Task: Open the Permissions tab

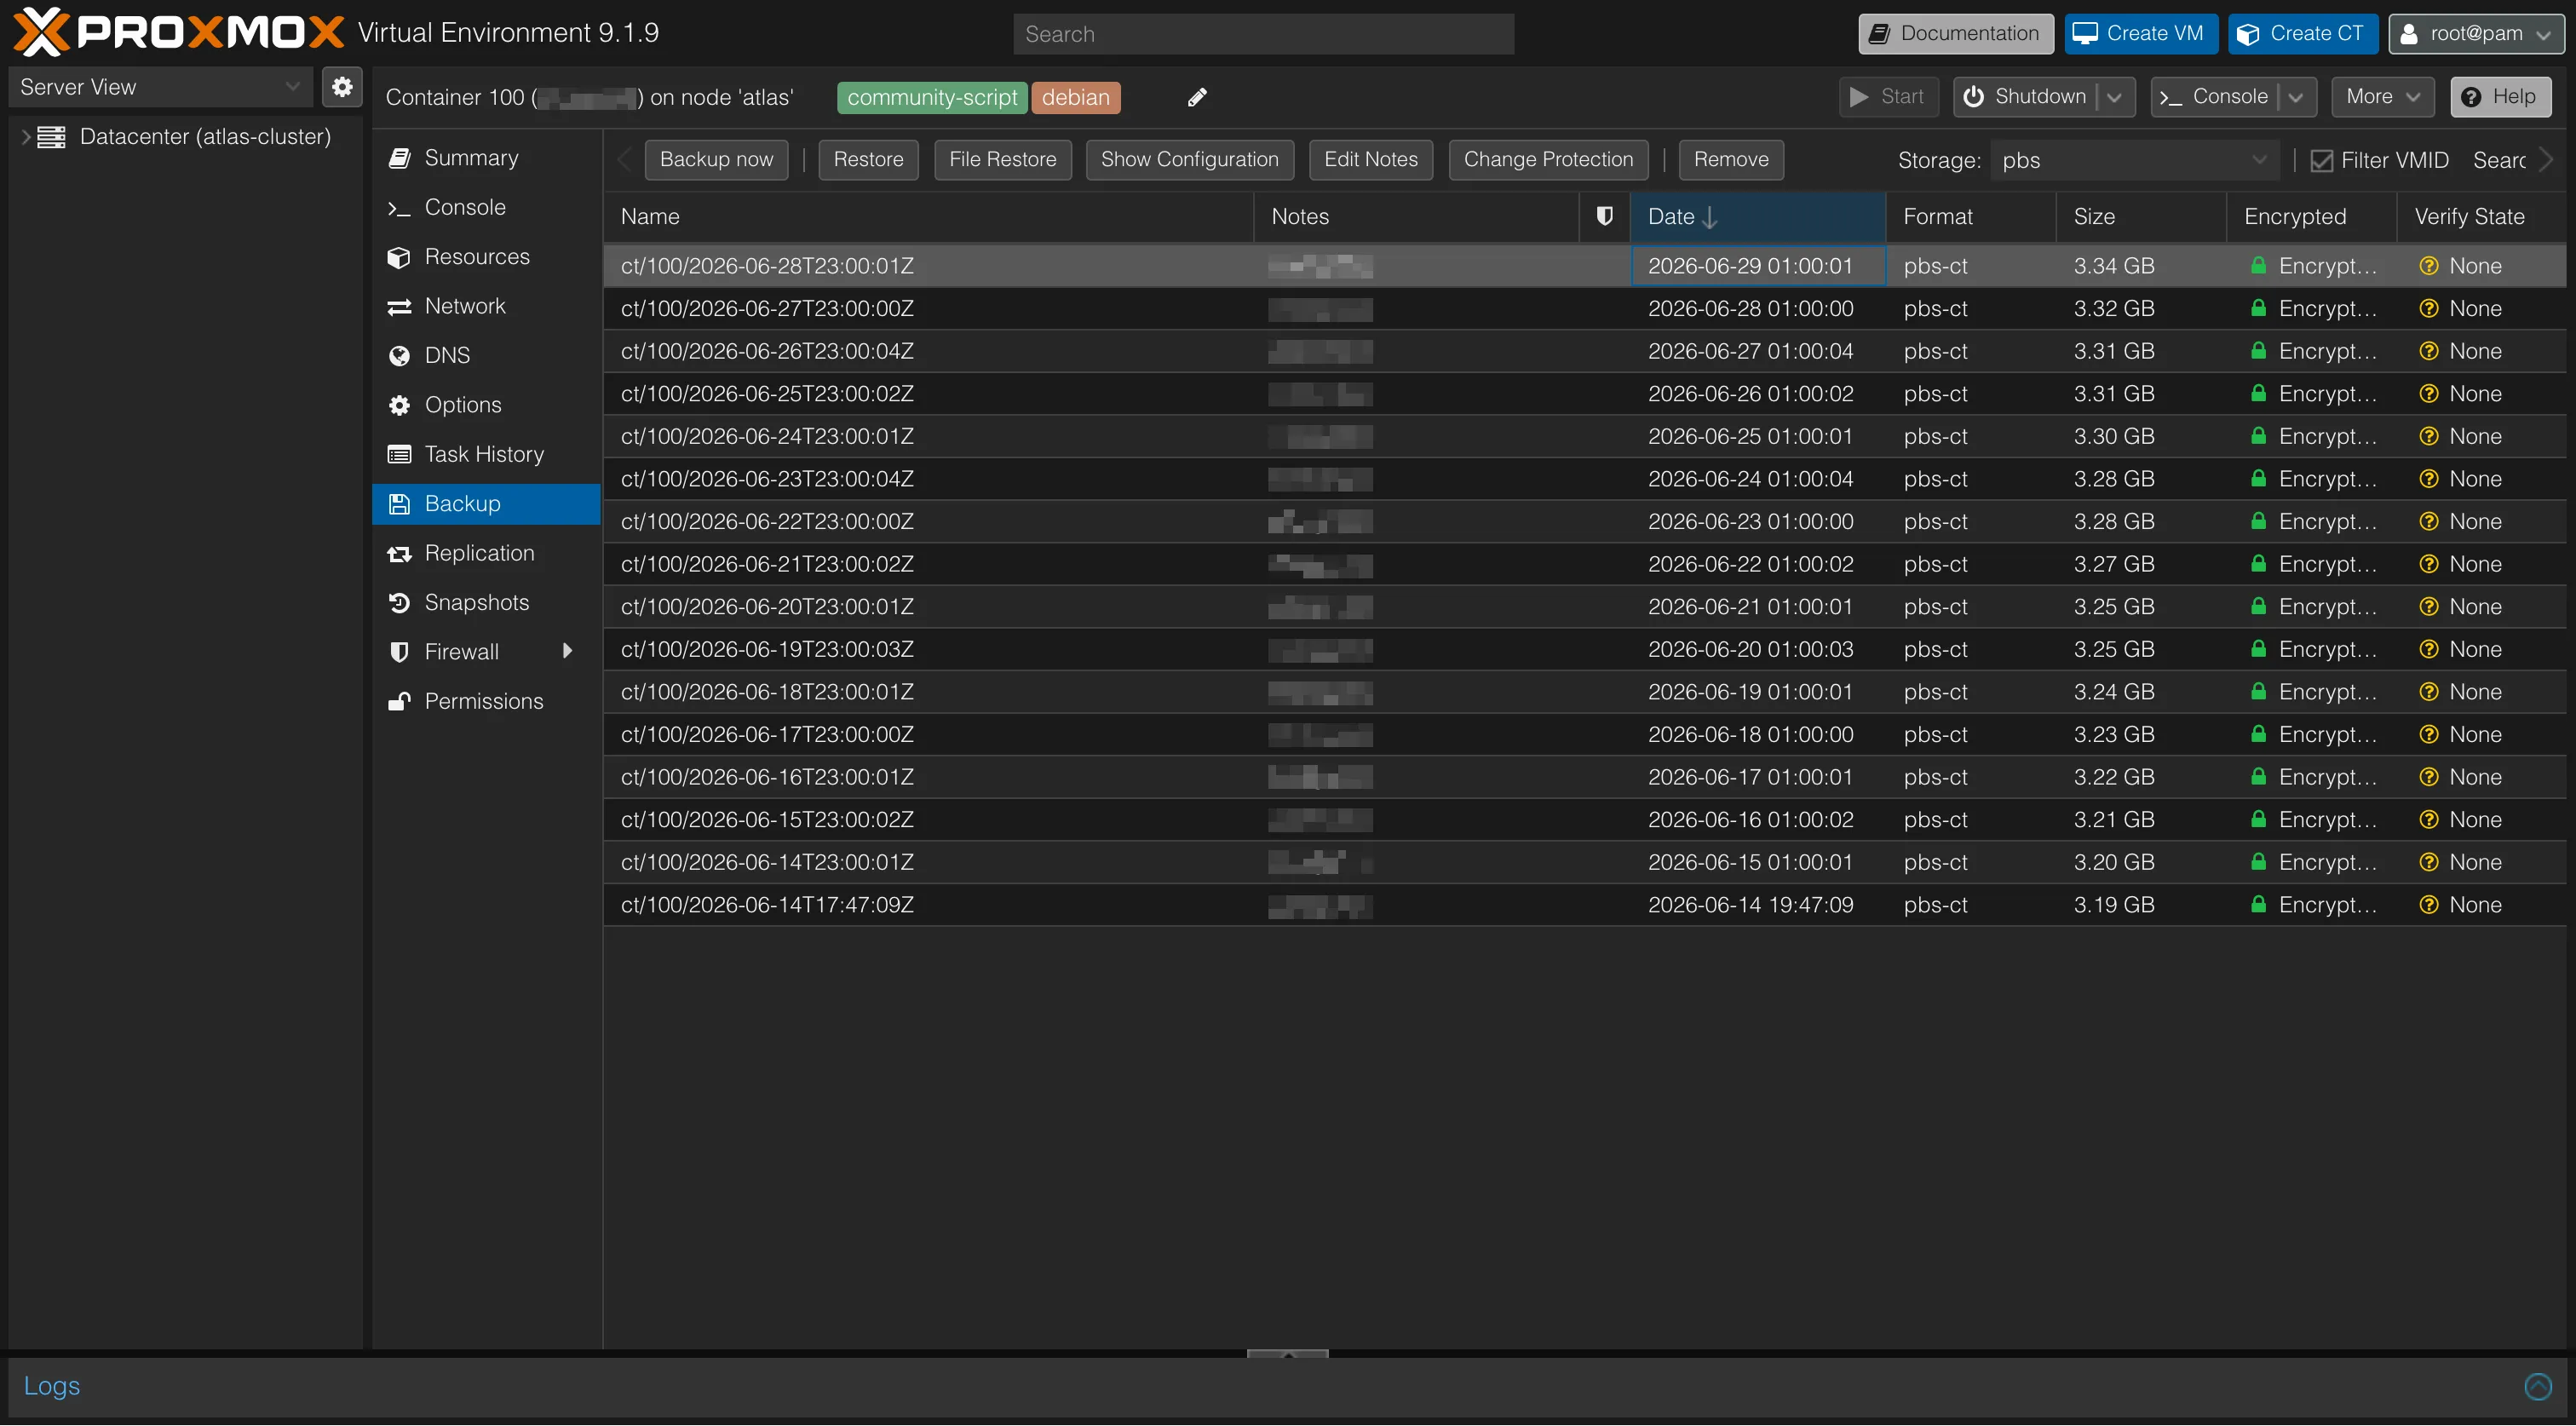Action: point(486,701)
